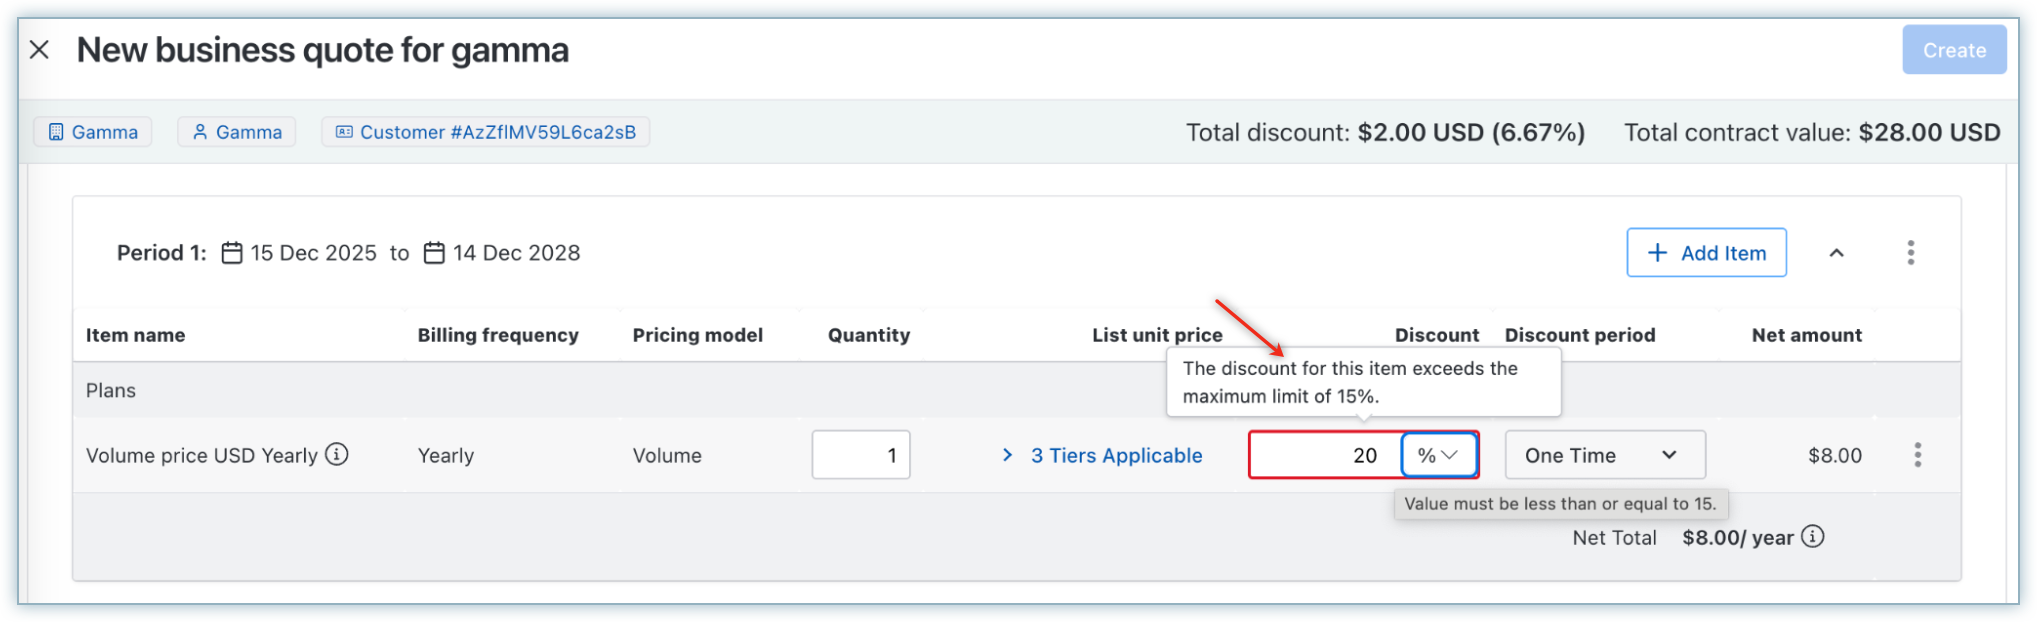Click the Add Item button
The image size is (2037, 622).
pyautogui.click(x=1706, y=253)
